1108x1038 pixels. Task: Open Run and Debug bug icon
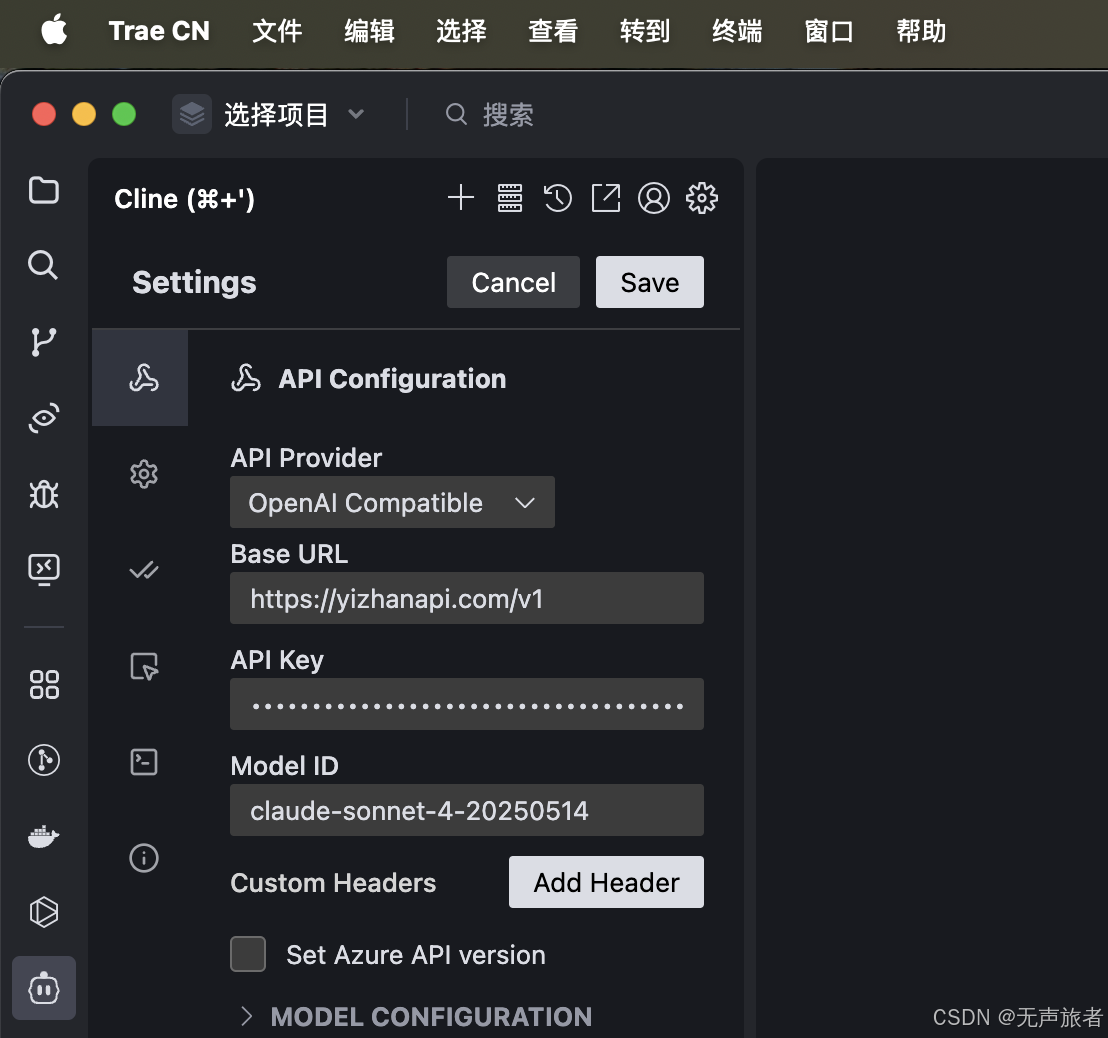(43, 493)
